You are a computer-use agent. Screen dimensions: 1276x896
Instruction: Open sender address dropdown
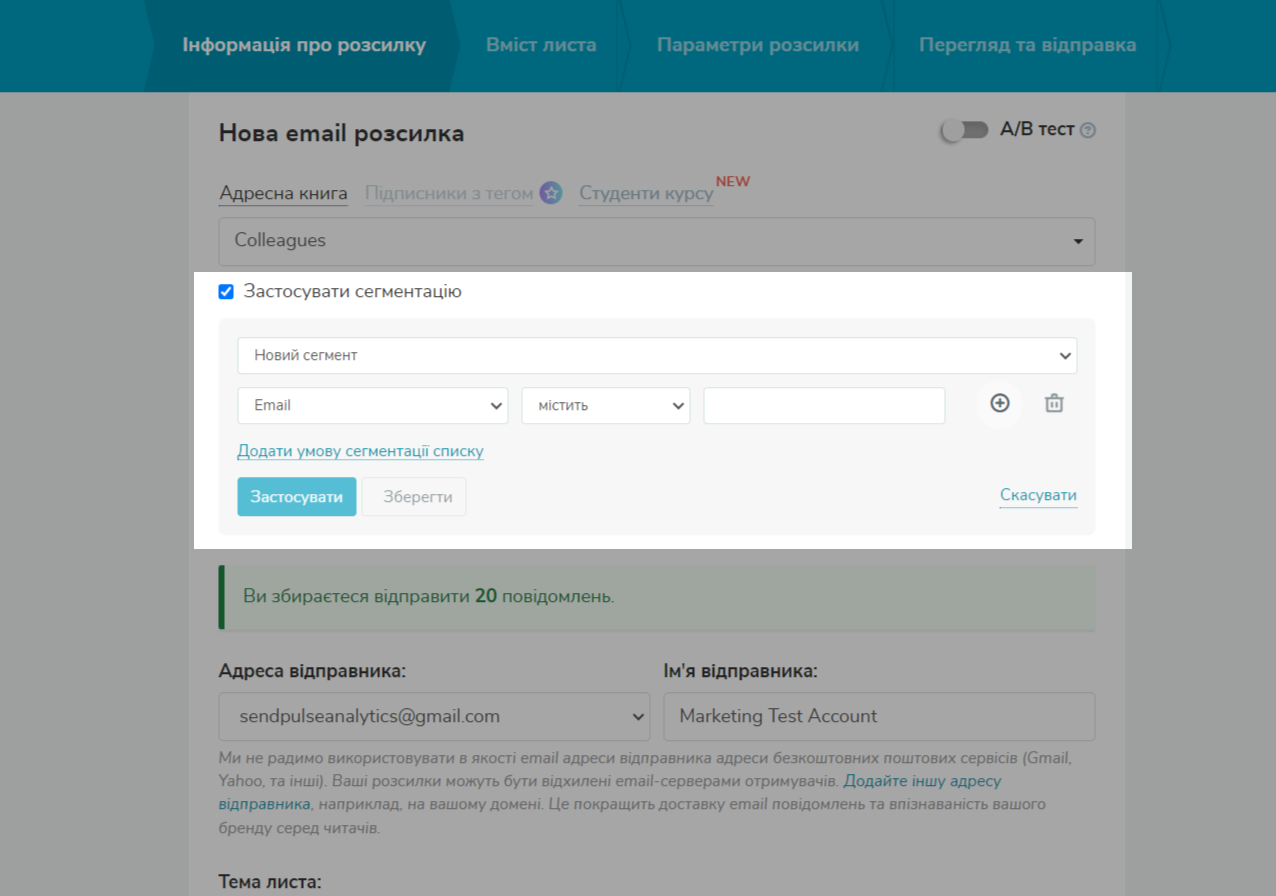[x=434, y=716]
